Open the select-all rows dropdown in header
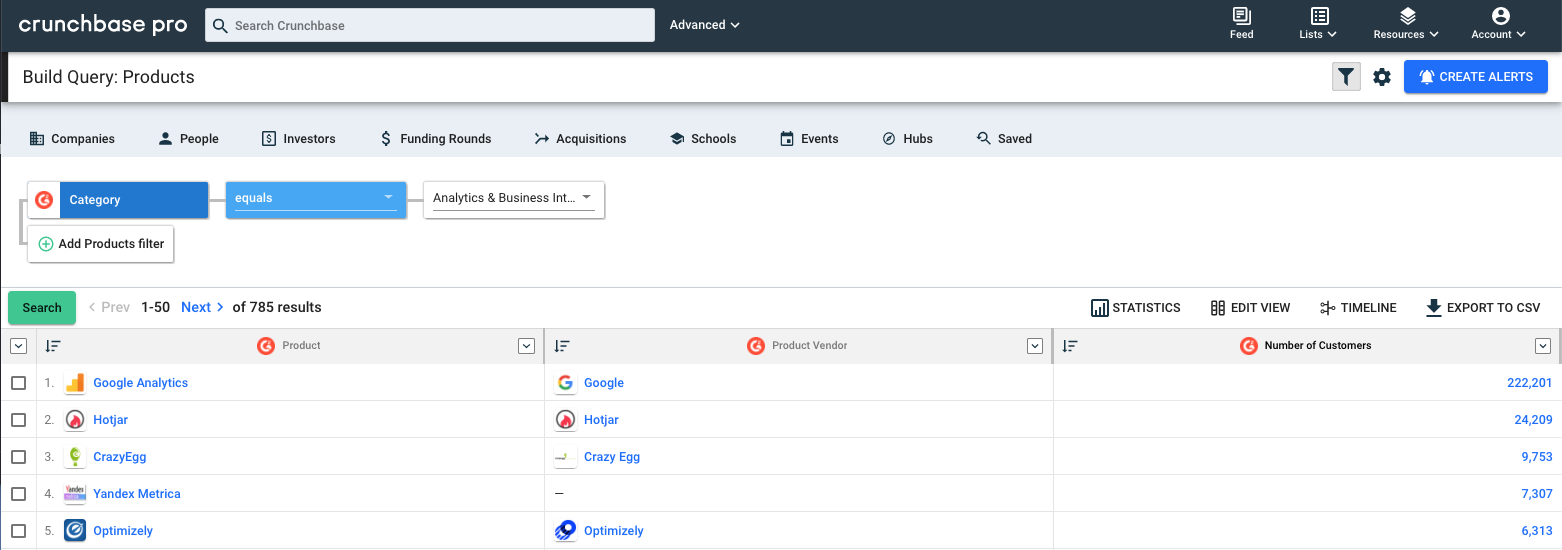Screen dimensions: 1562x550 pos(18,346)
